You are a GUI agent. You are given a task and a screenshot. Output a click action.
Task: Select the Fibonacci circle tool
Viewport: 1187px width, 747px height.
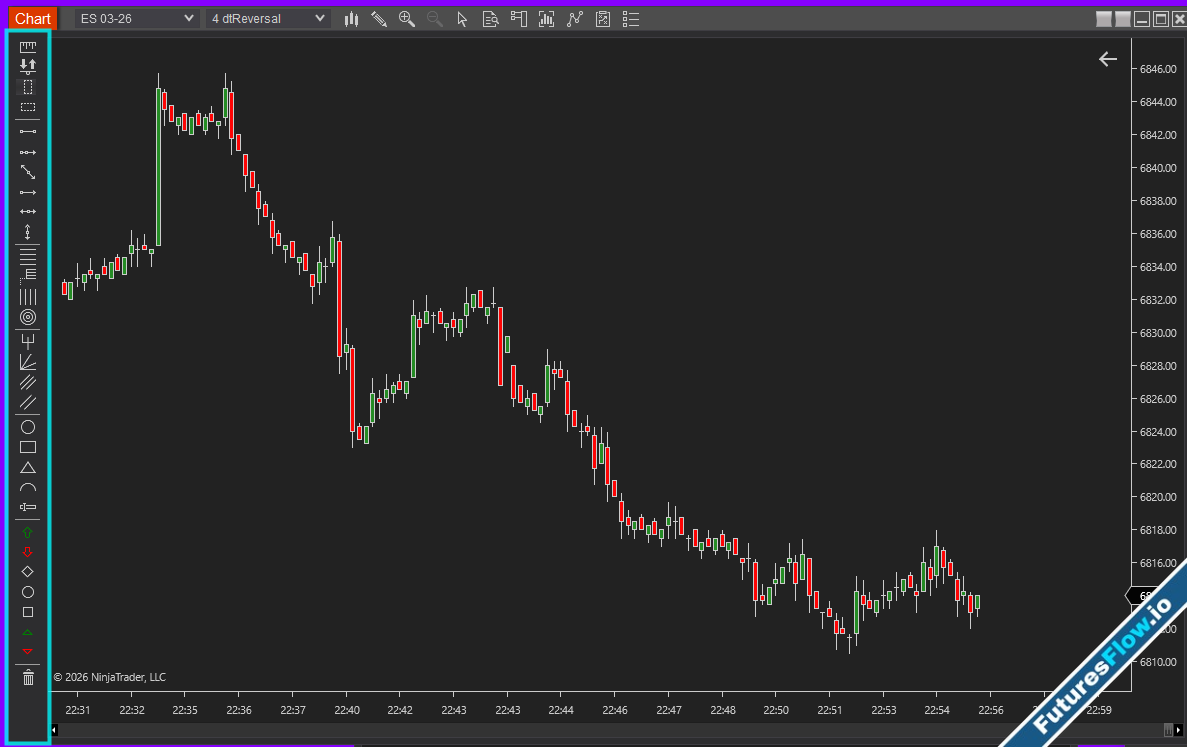pyautogui.click(x=28, y=317)
